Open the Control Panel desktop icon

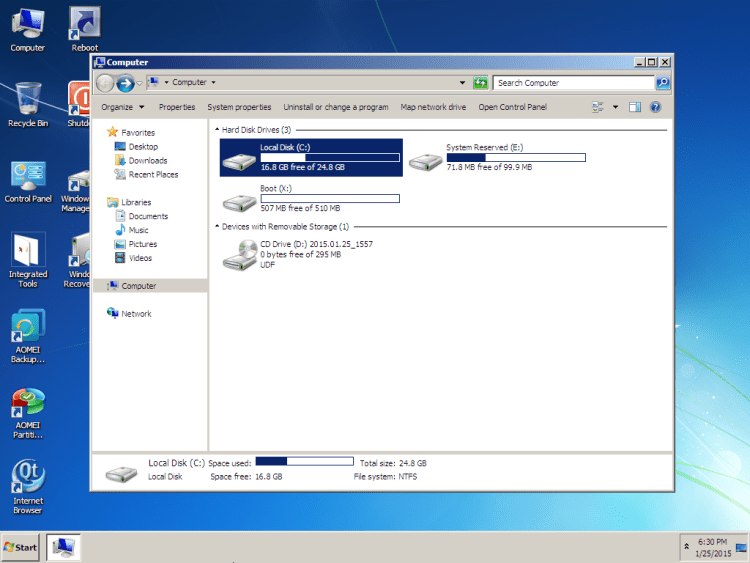click(x=28, y=182)
